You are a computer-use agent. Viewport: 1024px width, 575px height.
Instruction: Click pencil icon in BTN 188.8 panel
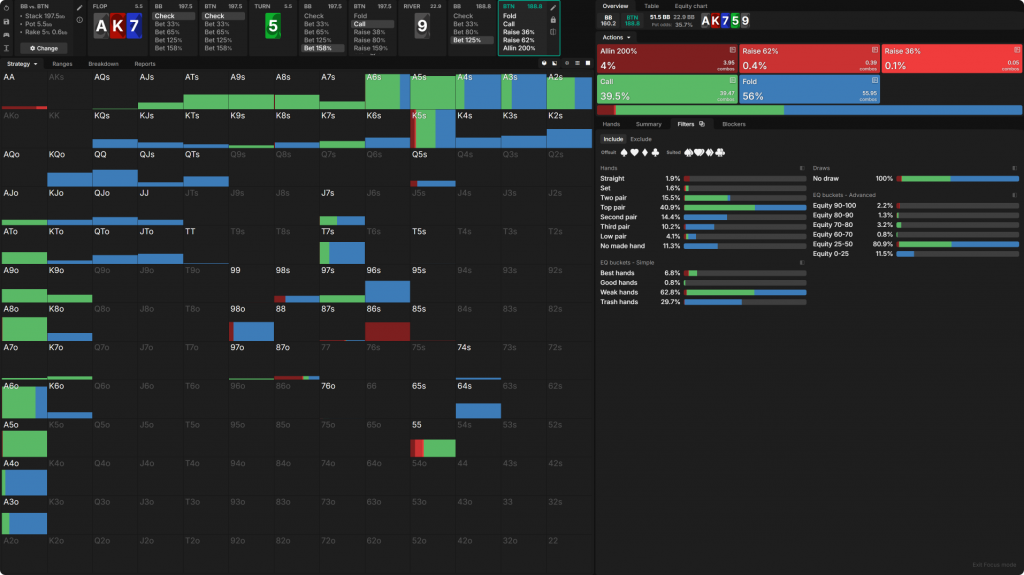(x=553, y=8)
